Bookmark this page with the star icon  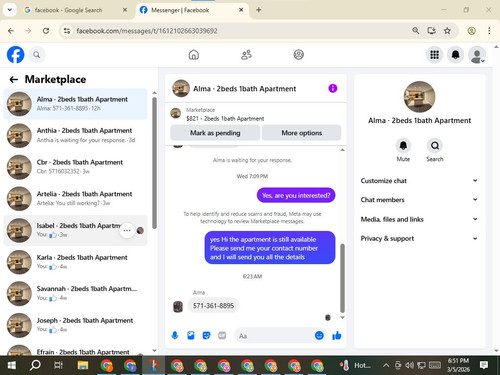[x=447, y=31]
